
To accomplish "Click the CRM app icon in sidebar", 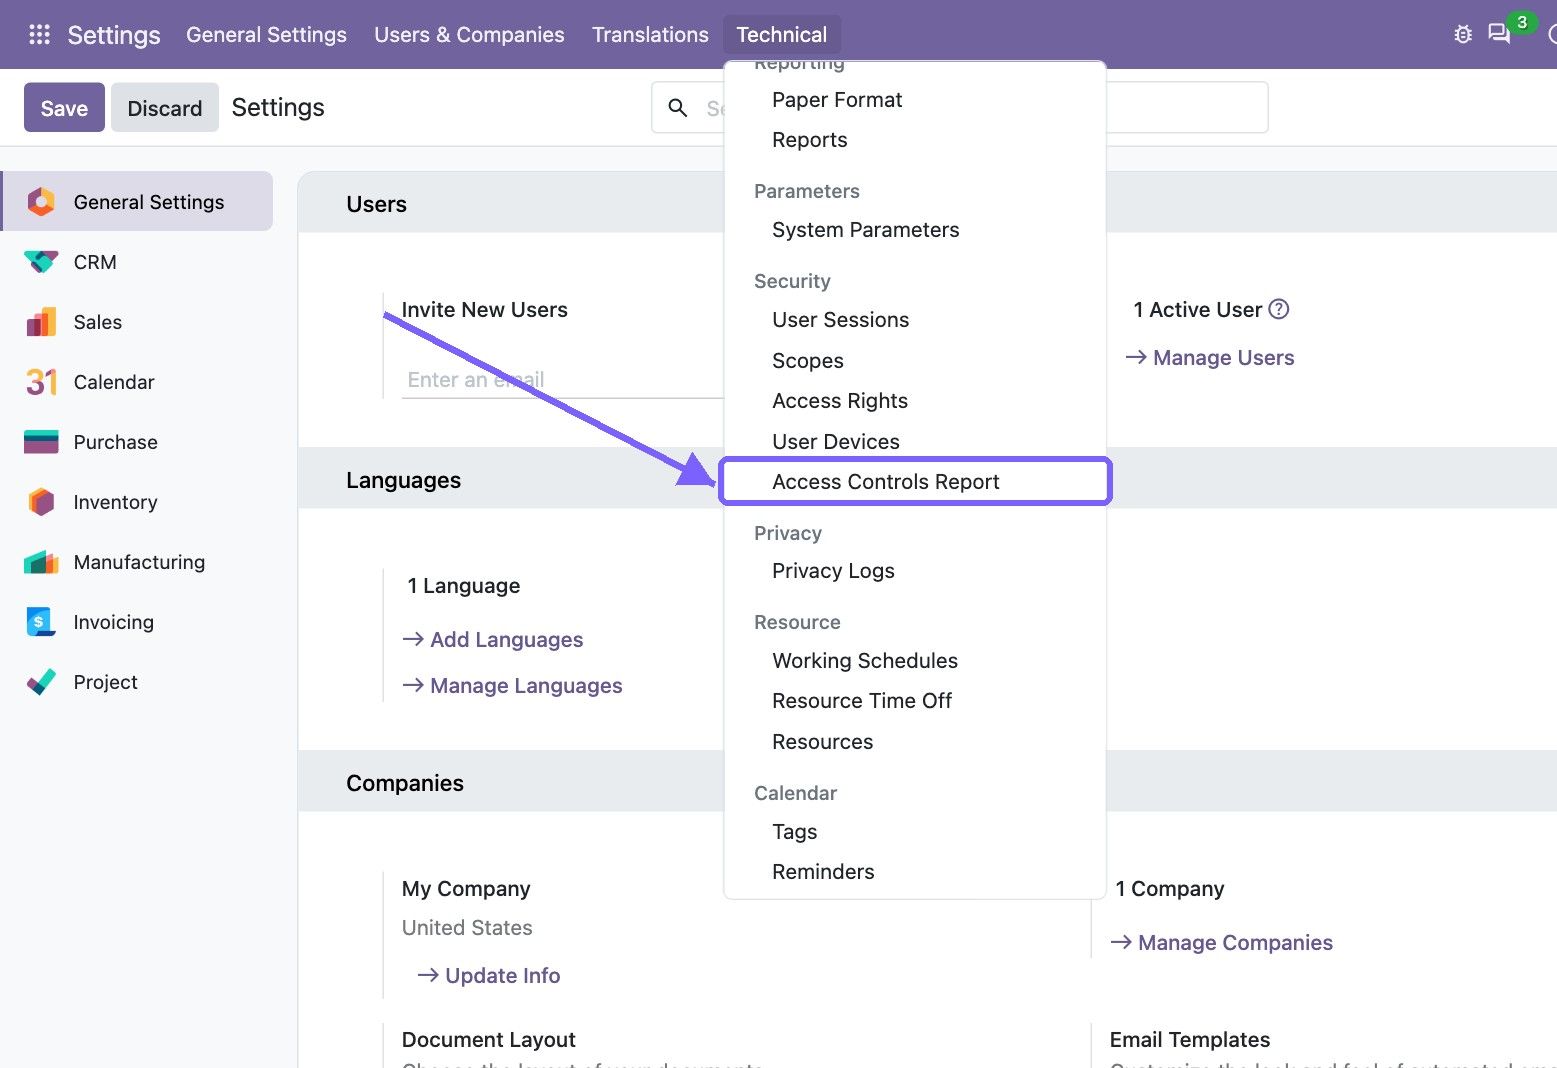I will (41, 262).
